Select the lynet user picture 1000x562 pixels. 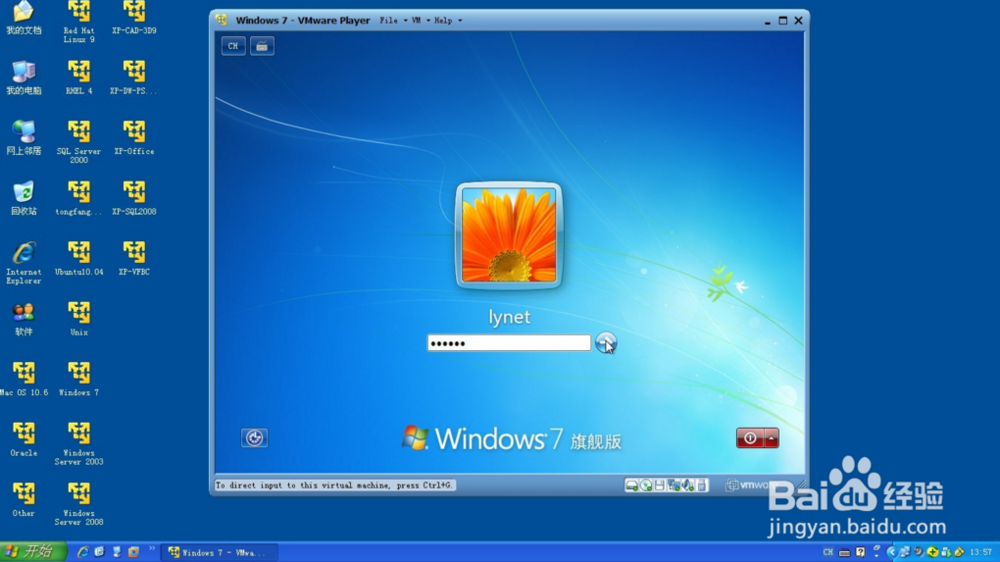[x=509, y=235]
